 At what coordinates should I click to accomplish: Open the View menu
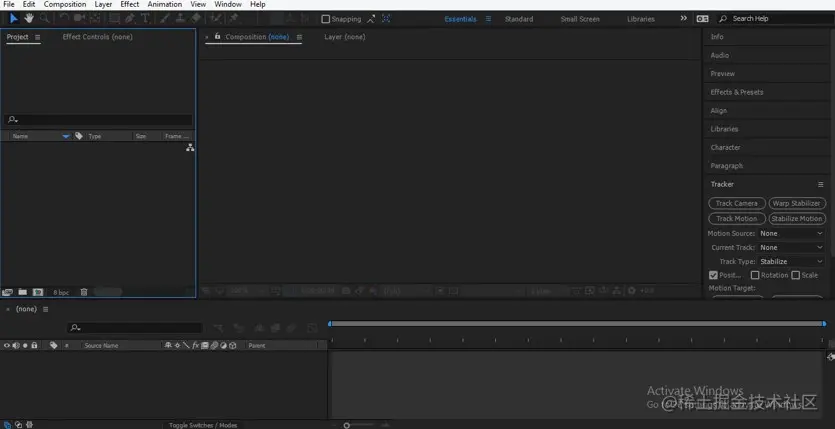click(198, 4)
